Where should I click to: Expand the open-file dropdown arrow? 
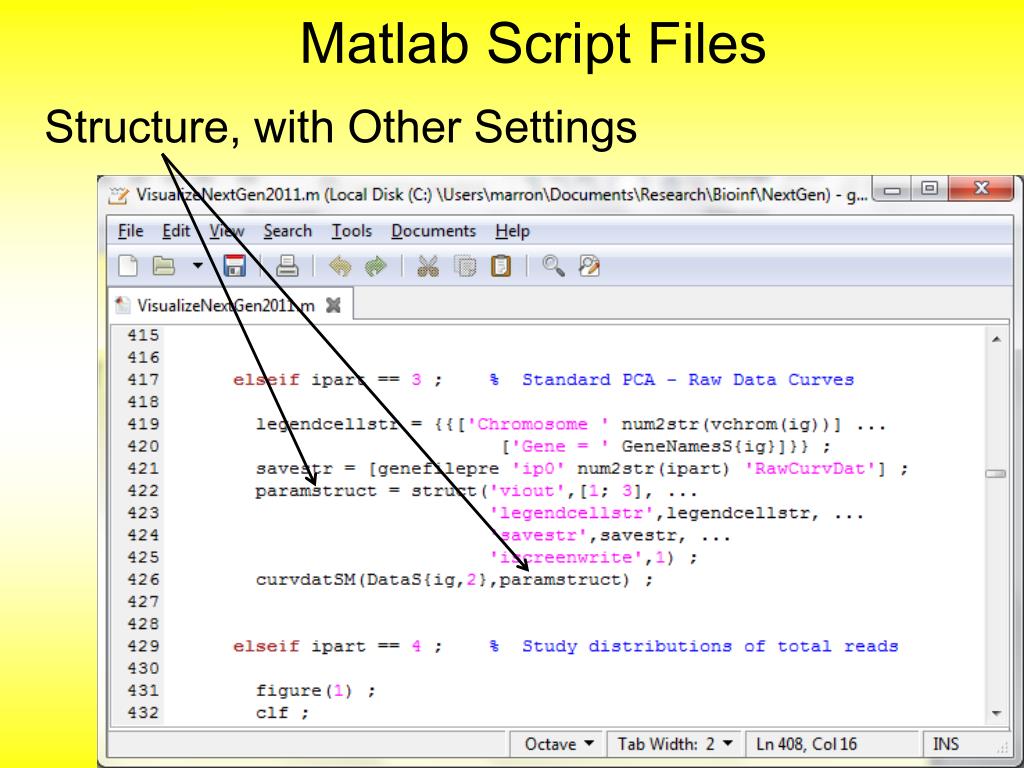click(x=197, y=266)
